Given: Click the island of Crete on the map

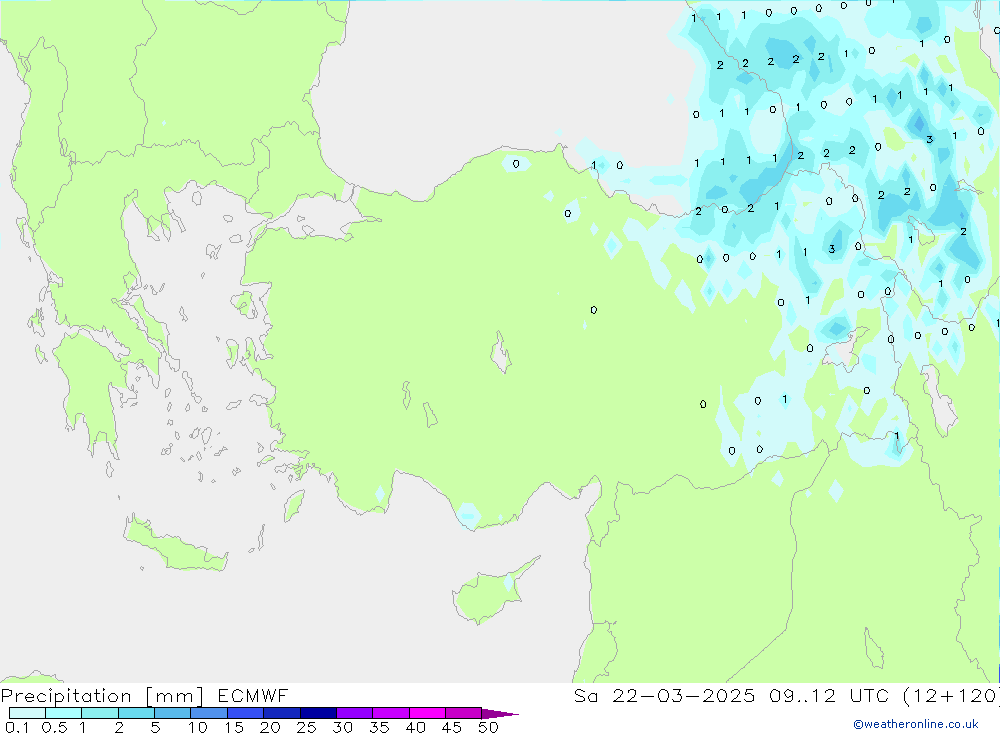Looking at the screenshot, I should (x=175, y=547).
